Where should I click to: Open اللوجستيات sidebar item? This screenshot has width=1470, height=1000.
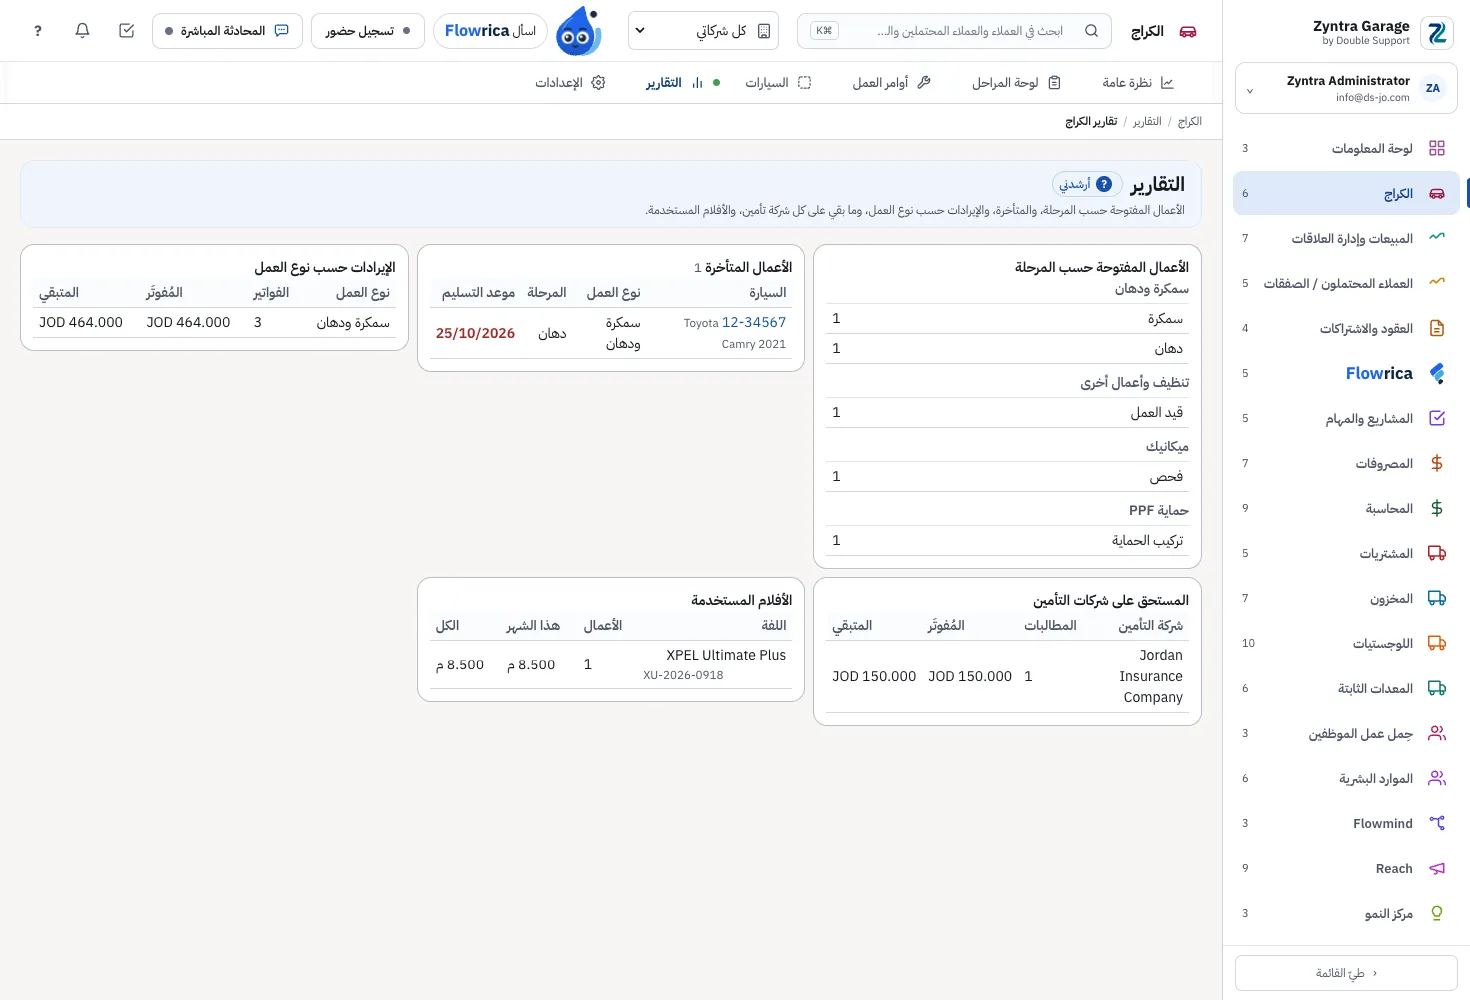pyautogui.click(x=1346, y=643)
